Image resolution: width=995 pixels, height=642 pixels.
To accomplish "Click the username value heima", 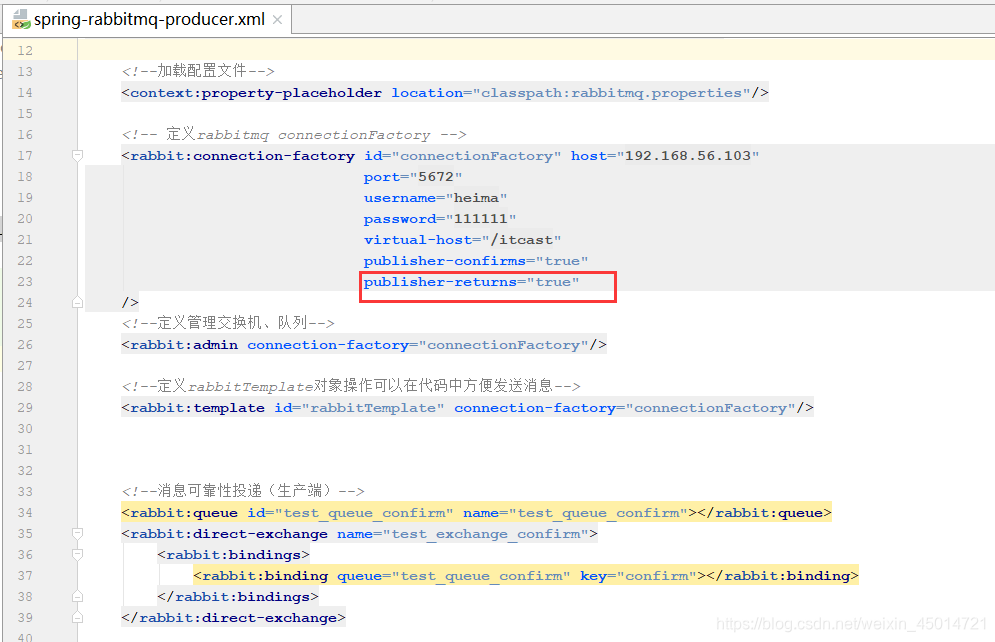I will [x=477, y=198].
